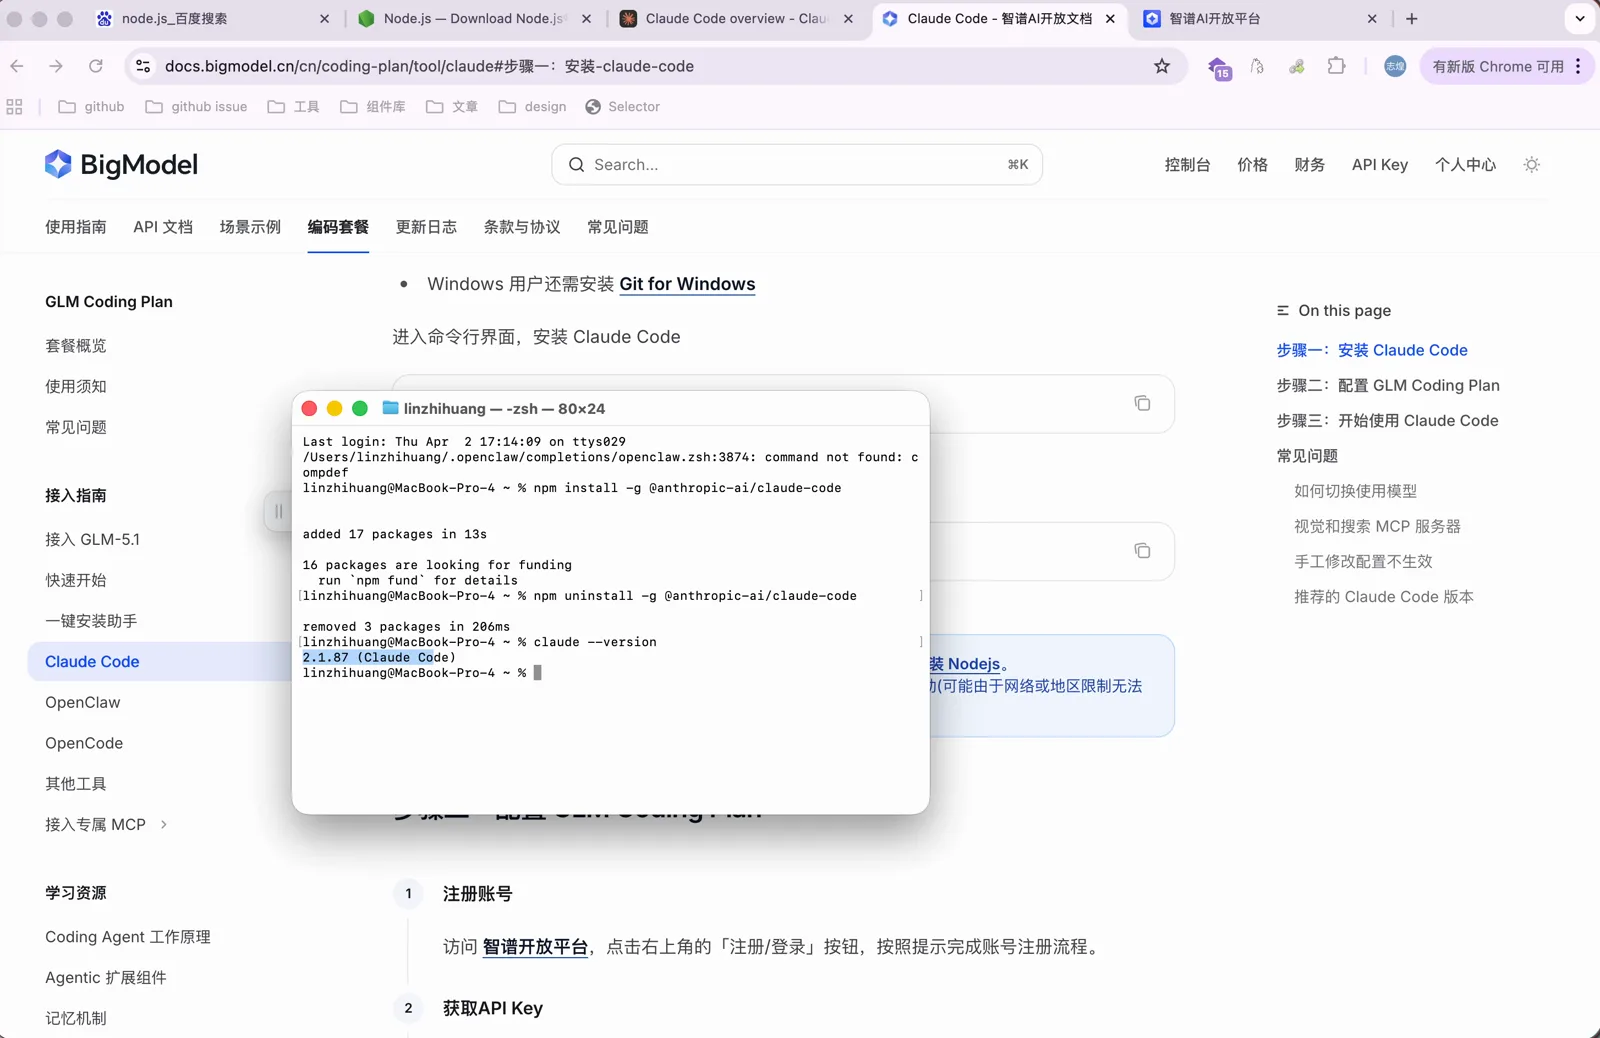Close the Node.js Download tab

pyautogui.click(x=586, y=19)
